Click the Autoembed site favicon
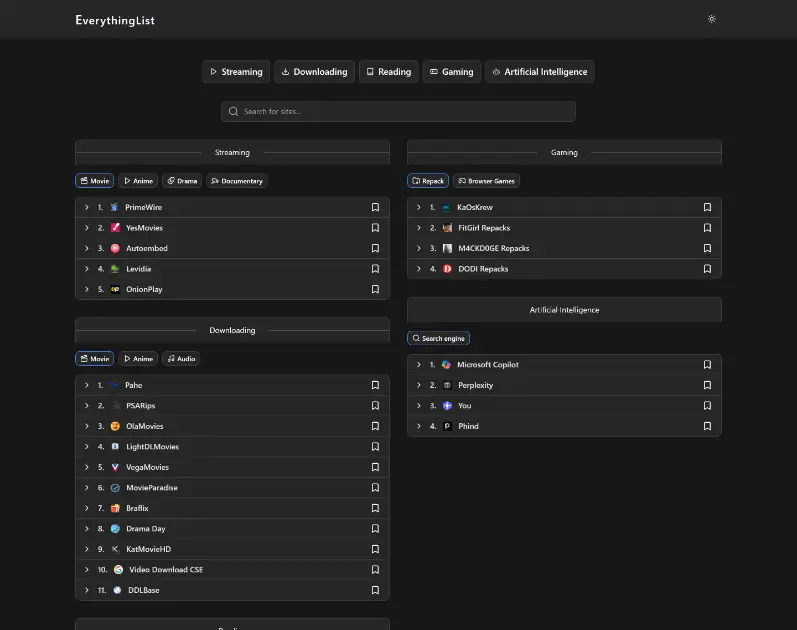The width and height of the screenshot is (797, 630). coord(115,248)
